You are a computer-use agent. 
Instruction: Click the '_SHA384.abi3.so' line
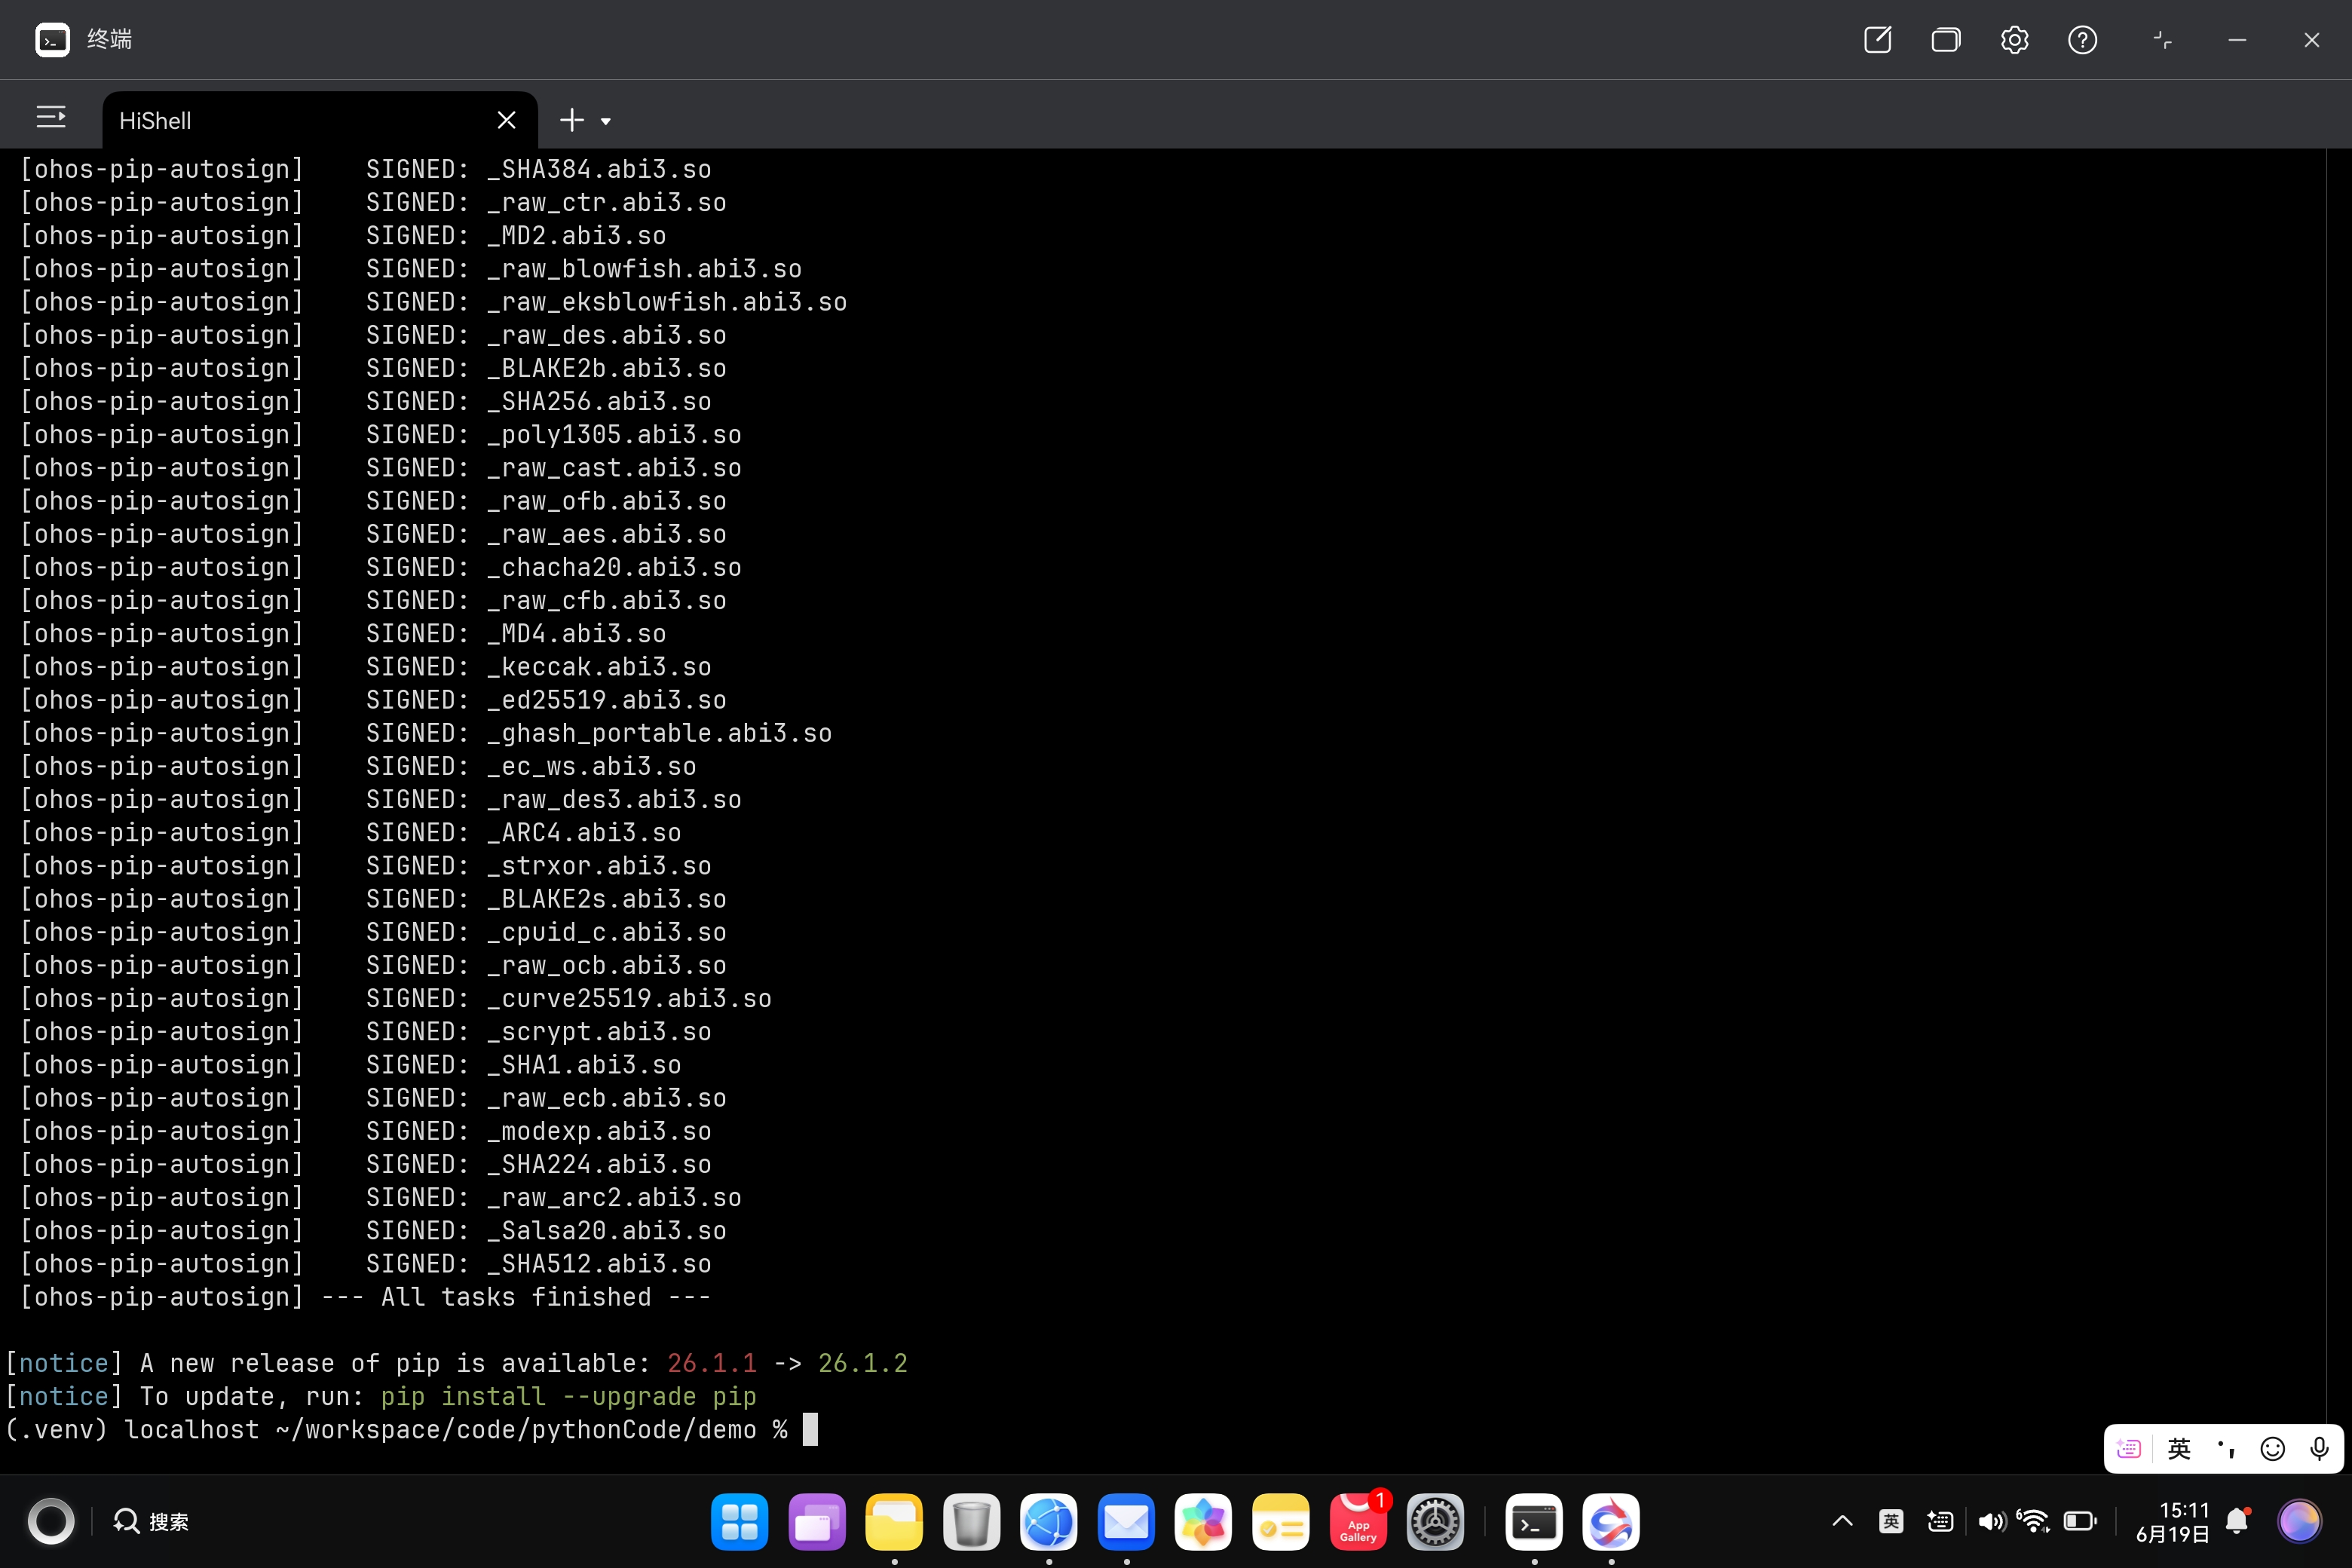pyautogui.click(x=599, y=169)
